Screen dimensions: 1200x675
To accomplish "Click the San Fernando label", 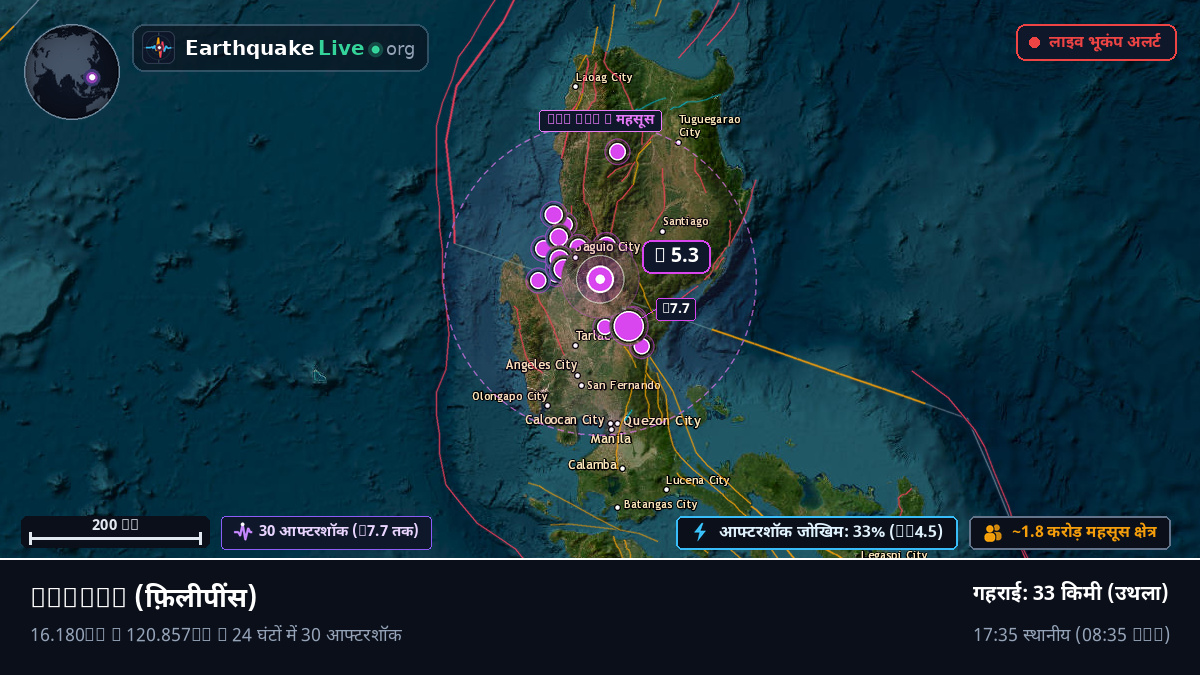I will (x=624, y=385).
